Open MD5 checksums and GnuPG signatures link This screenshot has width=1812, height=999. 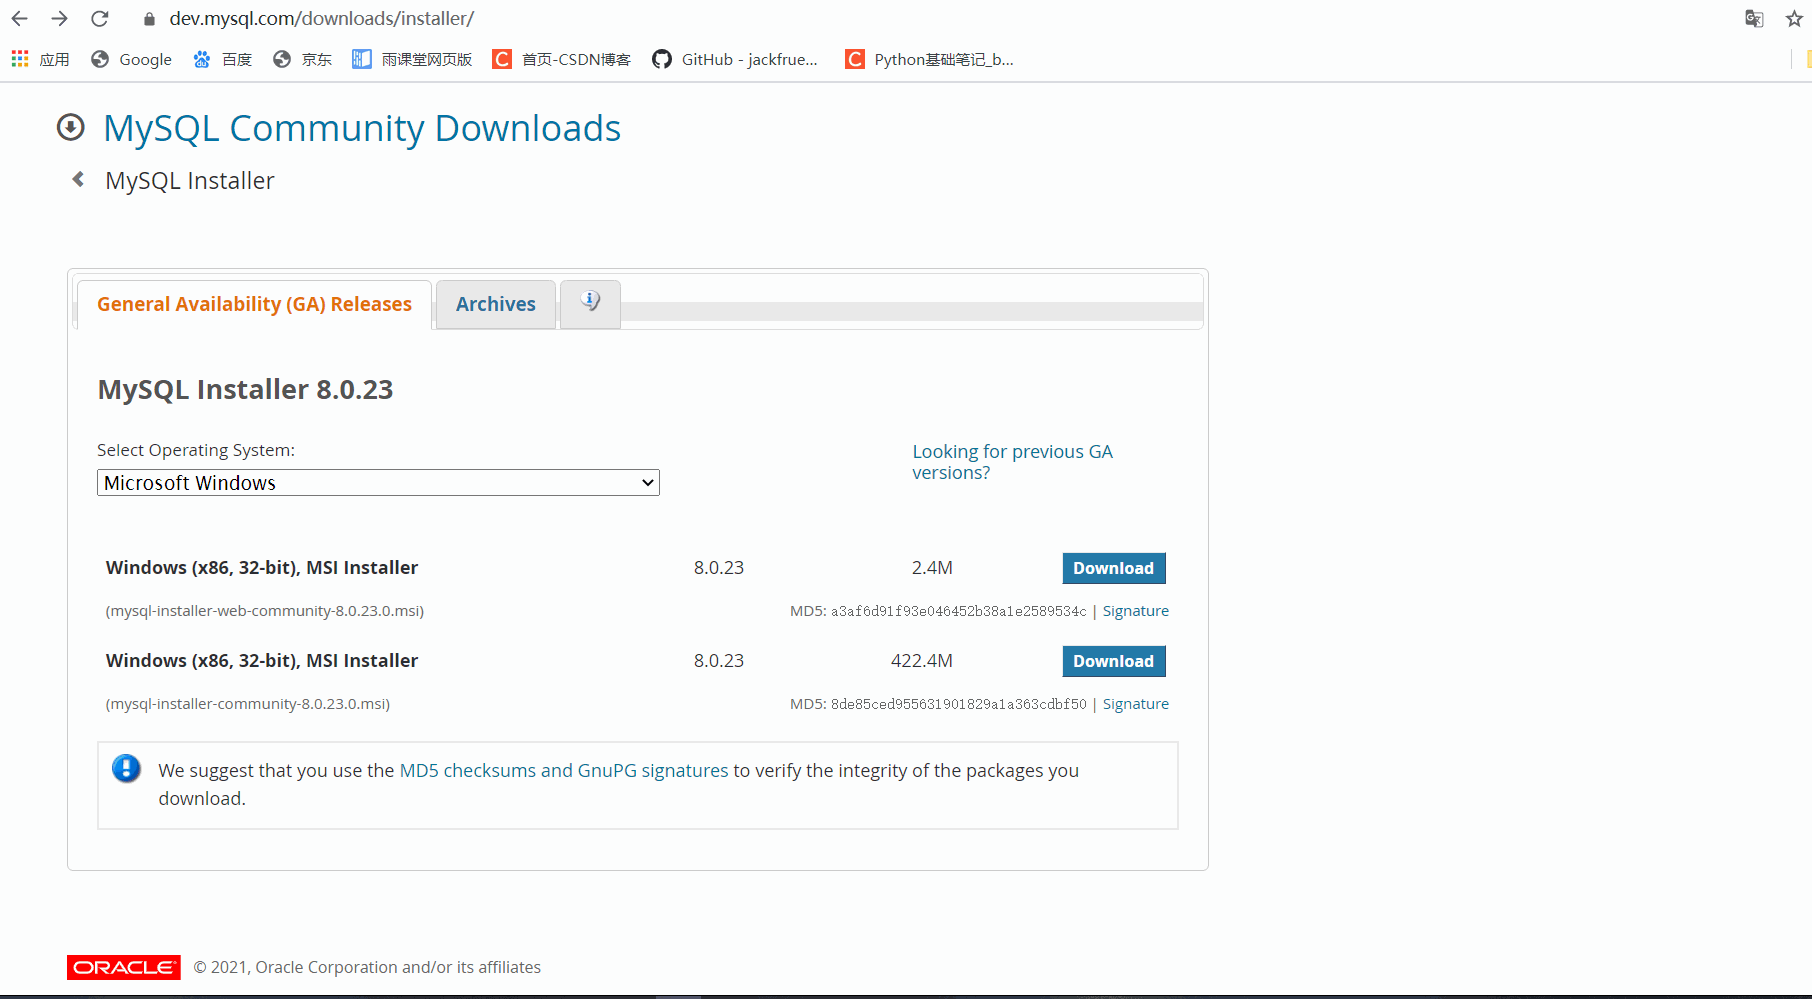(564, 771)
